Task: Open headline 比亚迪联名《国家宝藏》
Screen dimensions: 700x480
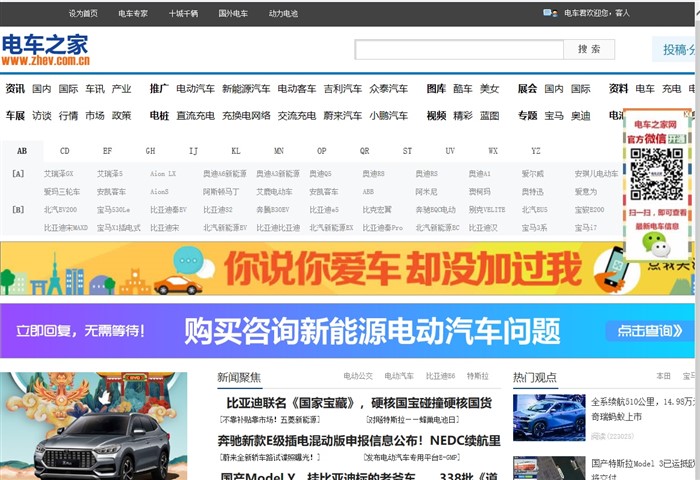Action: tap(359, 403)
